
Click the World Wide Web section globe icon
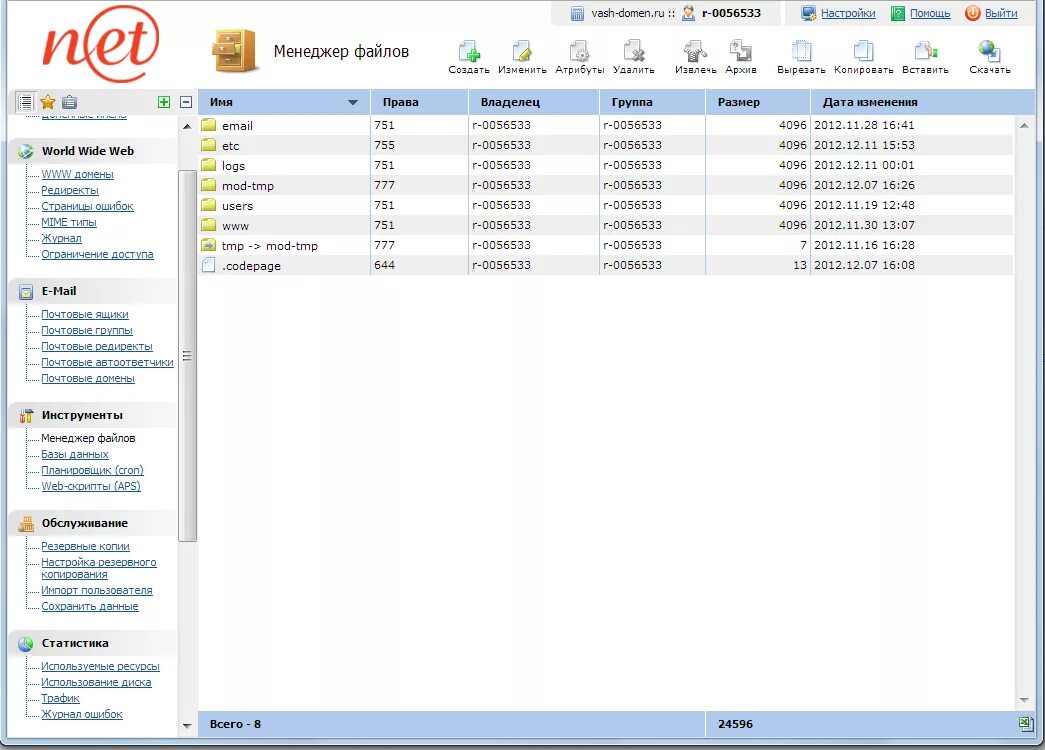(26, 151)
